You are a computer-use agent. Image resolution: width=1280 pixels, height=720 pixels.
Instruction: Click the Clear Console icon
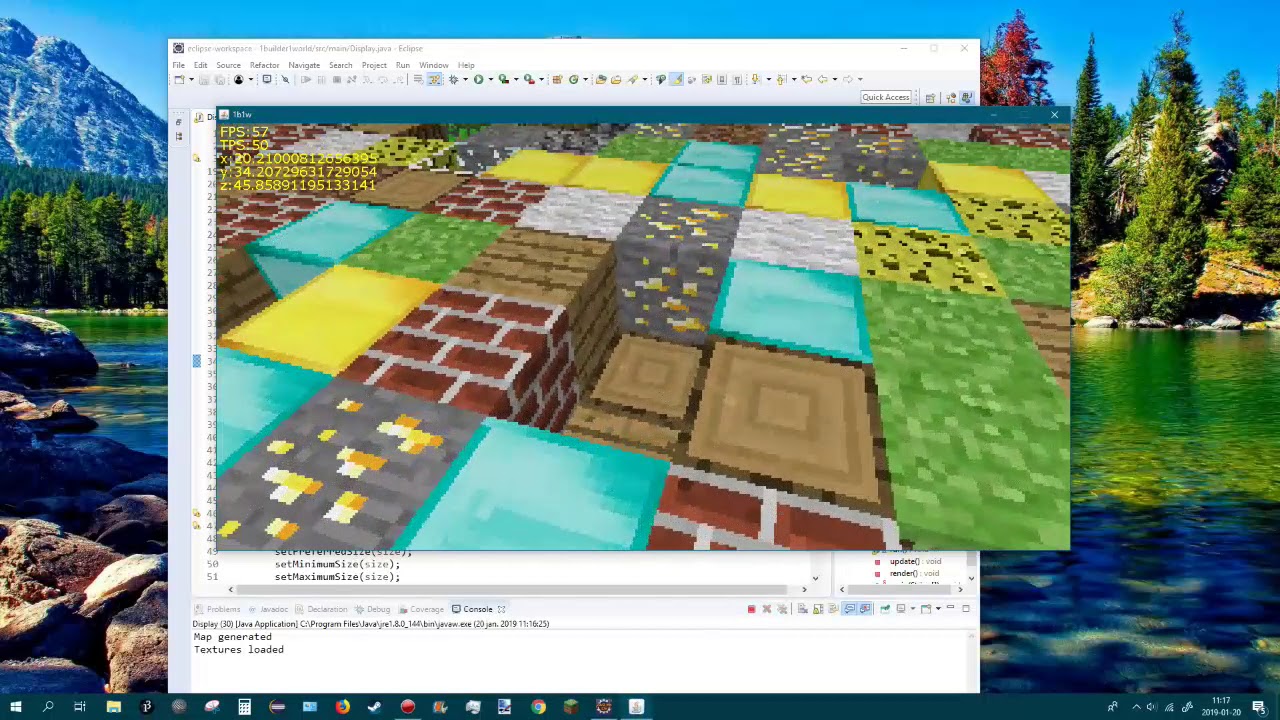[x=802, y=609]
